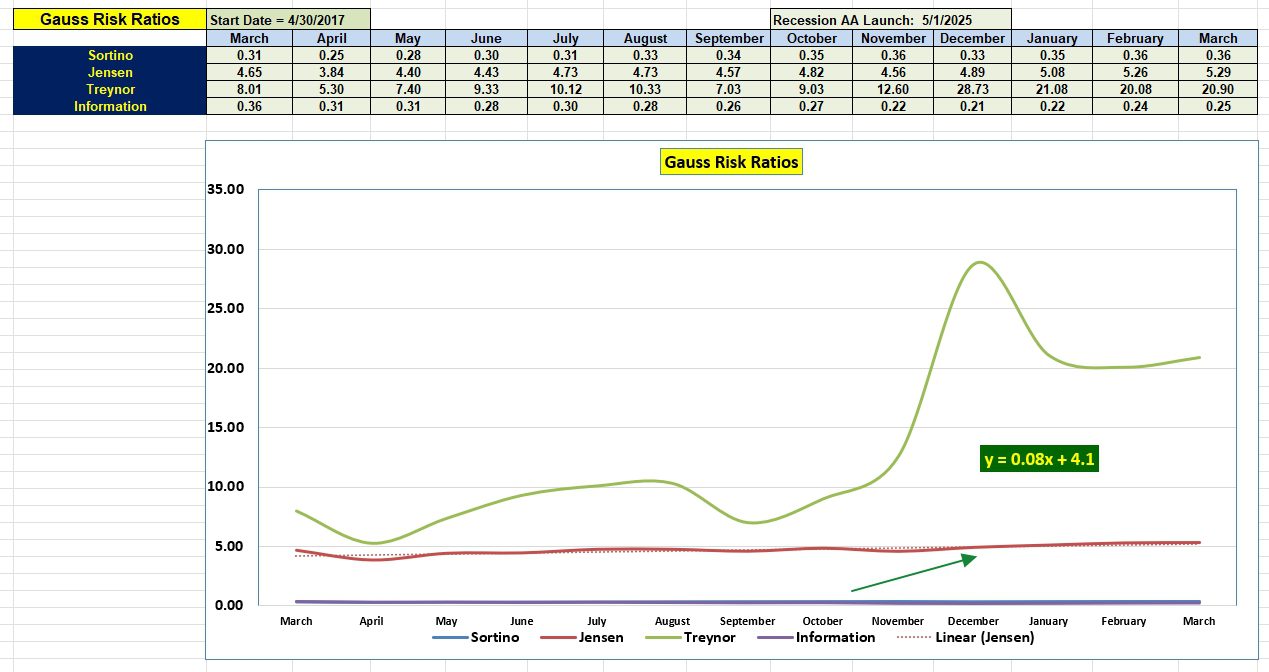Select Treynor value 8.01 cell
Screen dimensions: 1269x672
coord(249,89)
